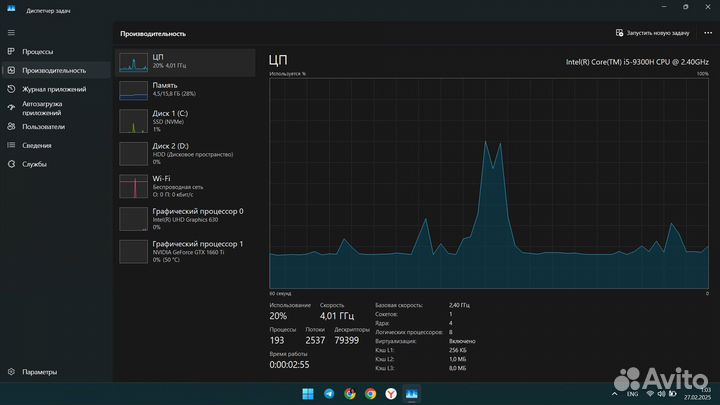Select Диск 2 (D:) item
The image size is (720, 405).
click(x=185, y=154)
